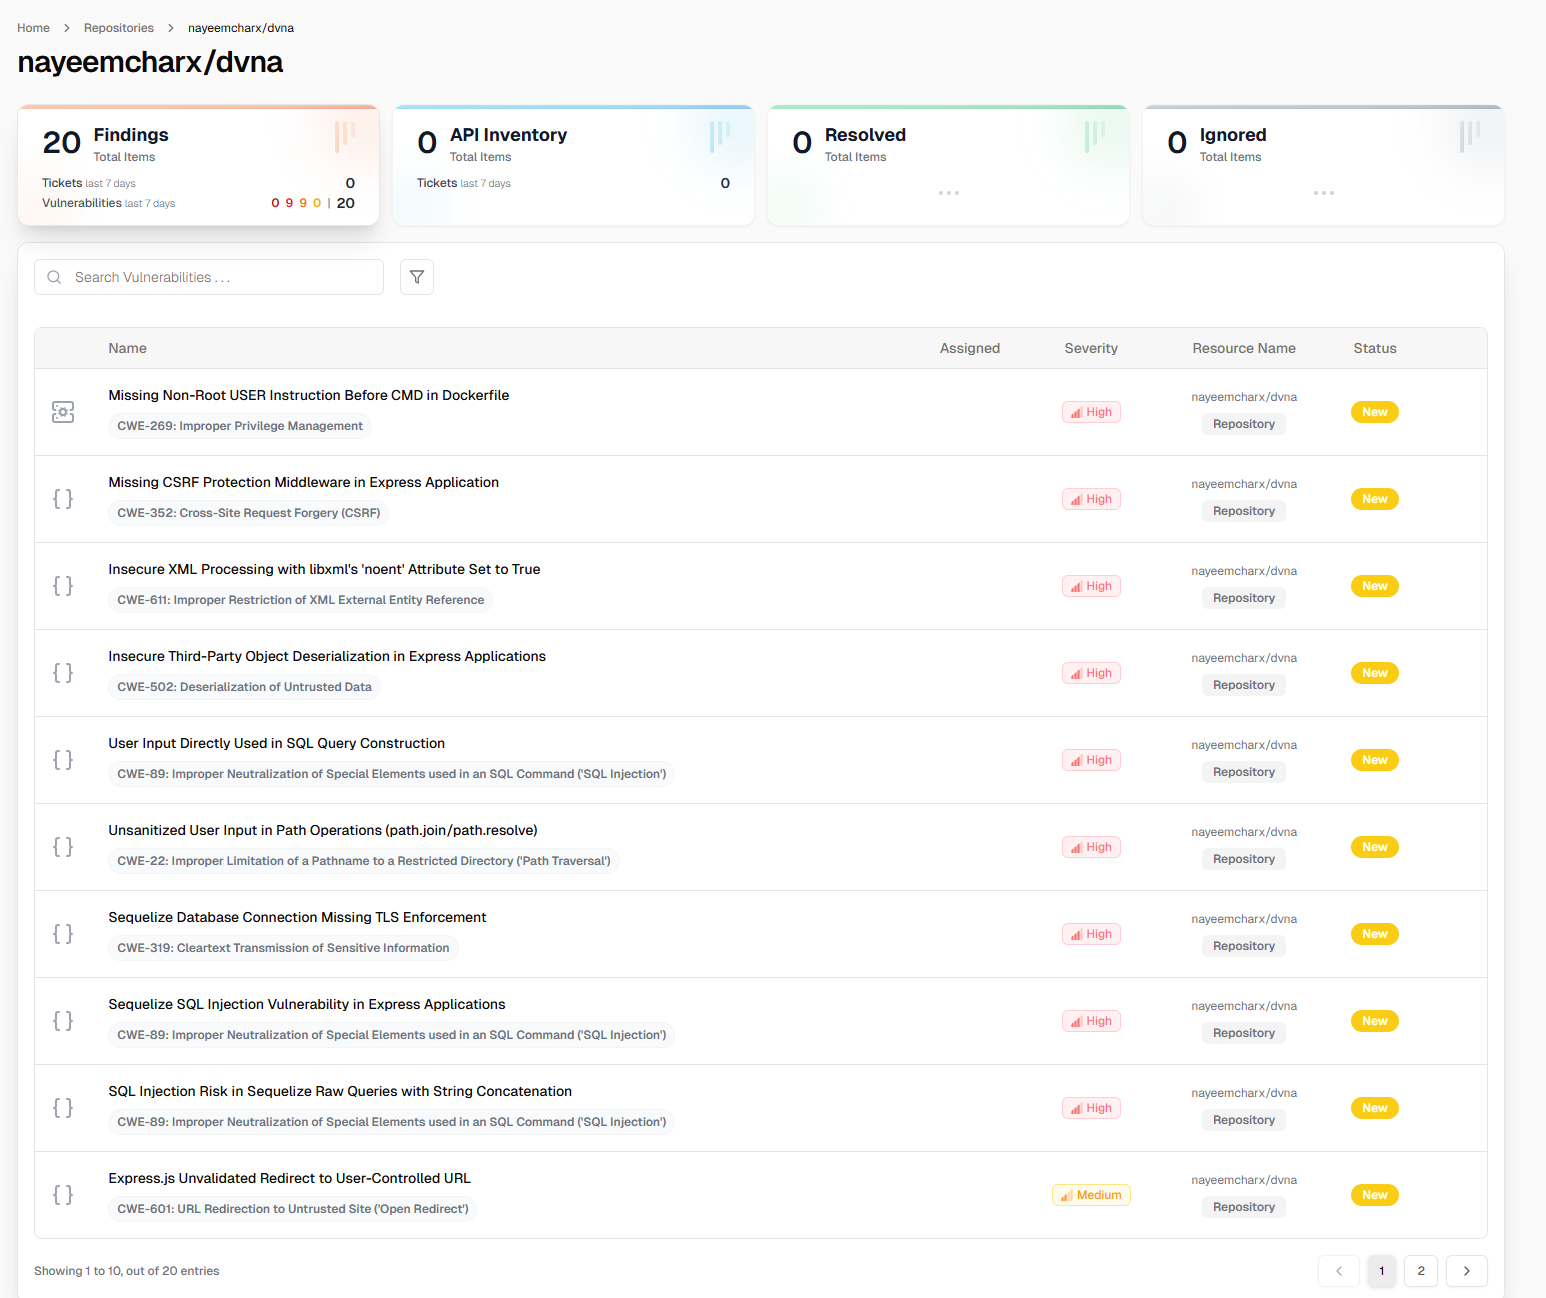Click the Repository tag on Dockerfile finding
This screenshot has width=1546, height=1298.
[1243, 423]
